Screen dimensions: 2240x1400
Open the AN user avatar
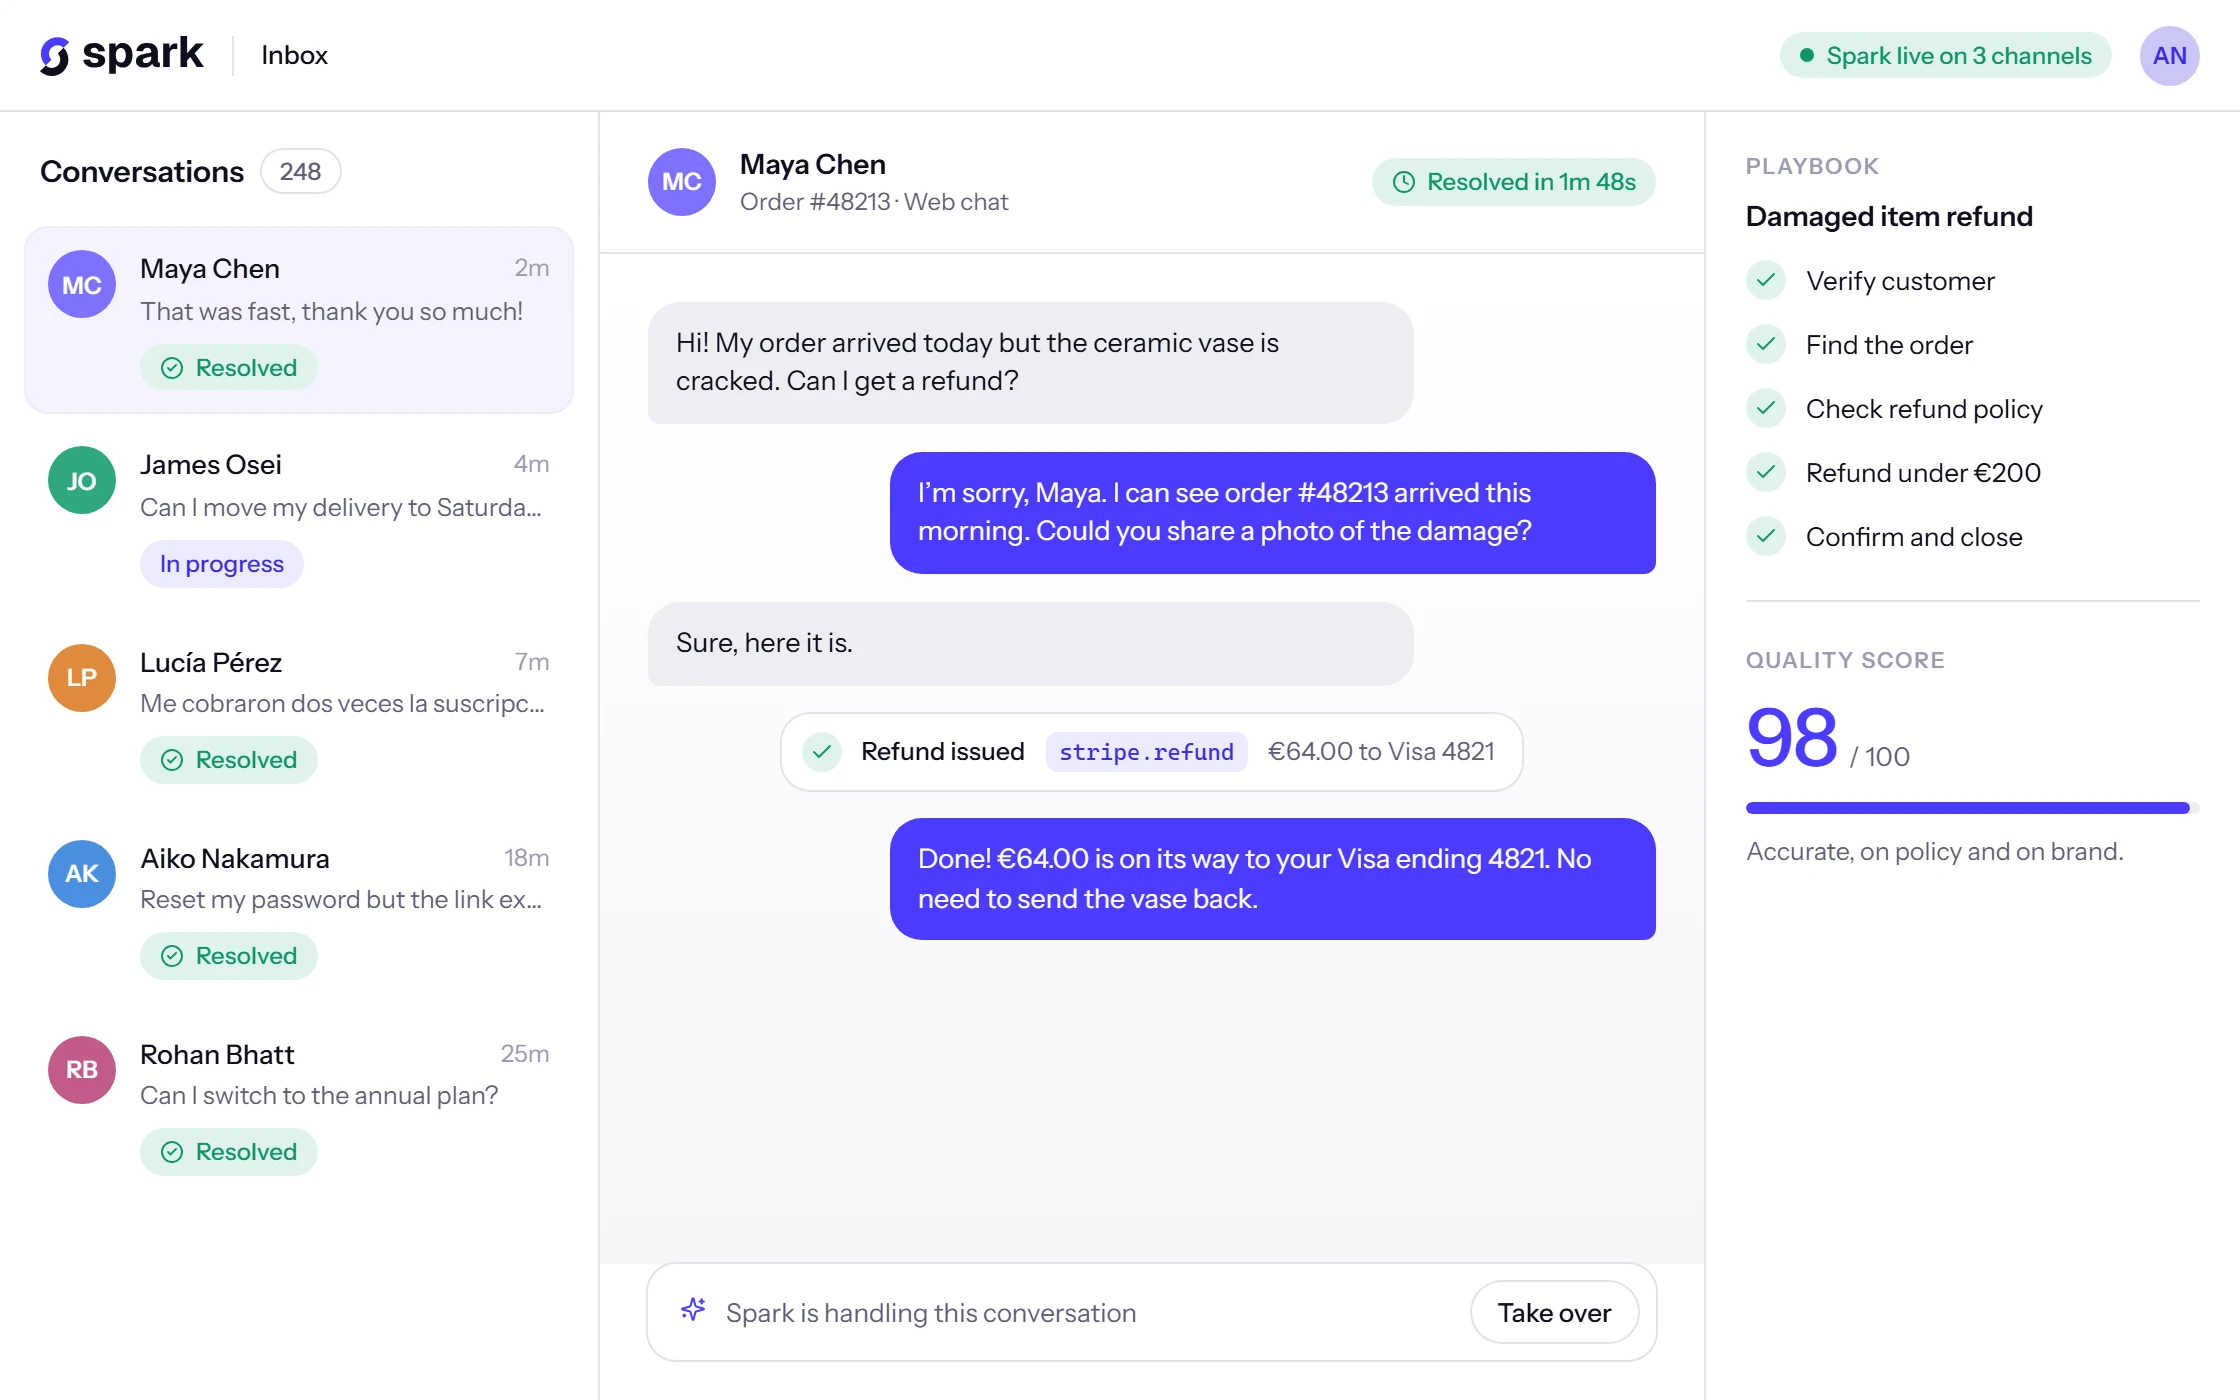pyautogui.click(x=2169, y=56)
